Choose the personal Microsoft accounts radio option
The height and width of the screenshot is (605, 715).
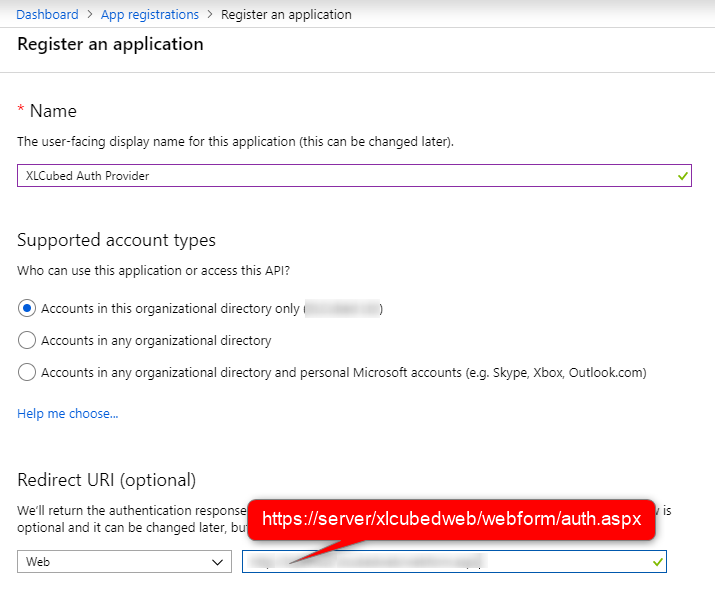tap(28, 373)
